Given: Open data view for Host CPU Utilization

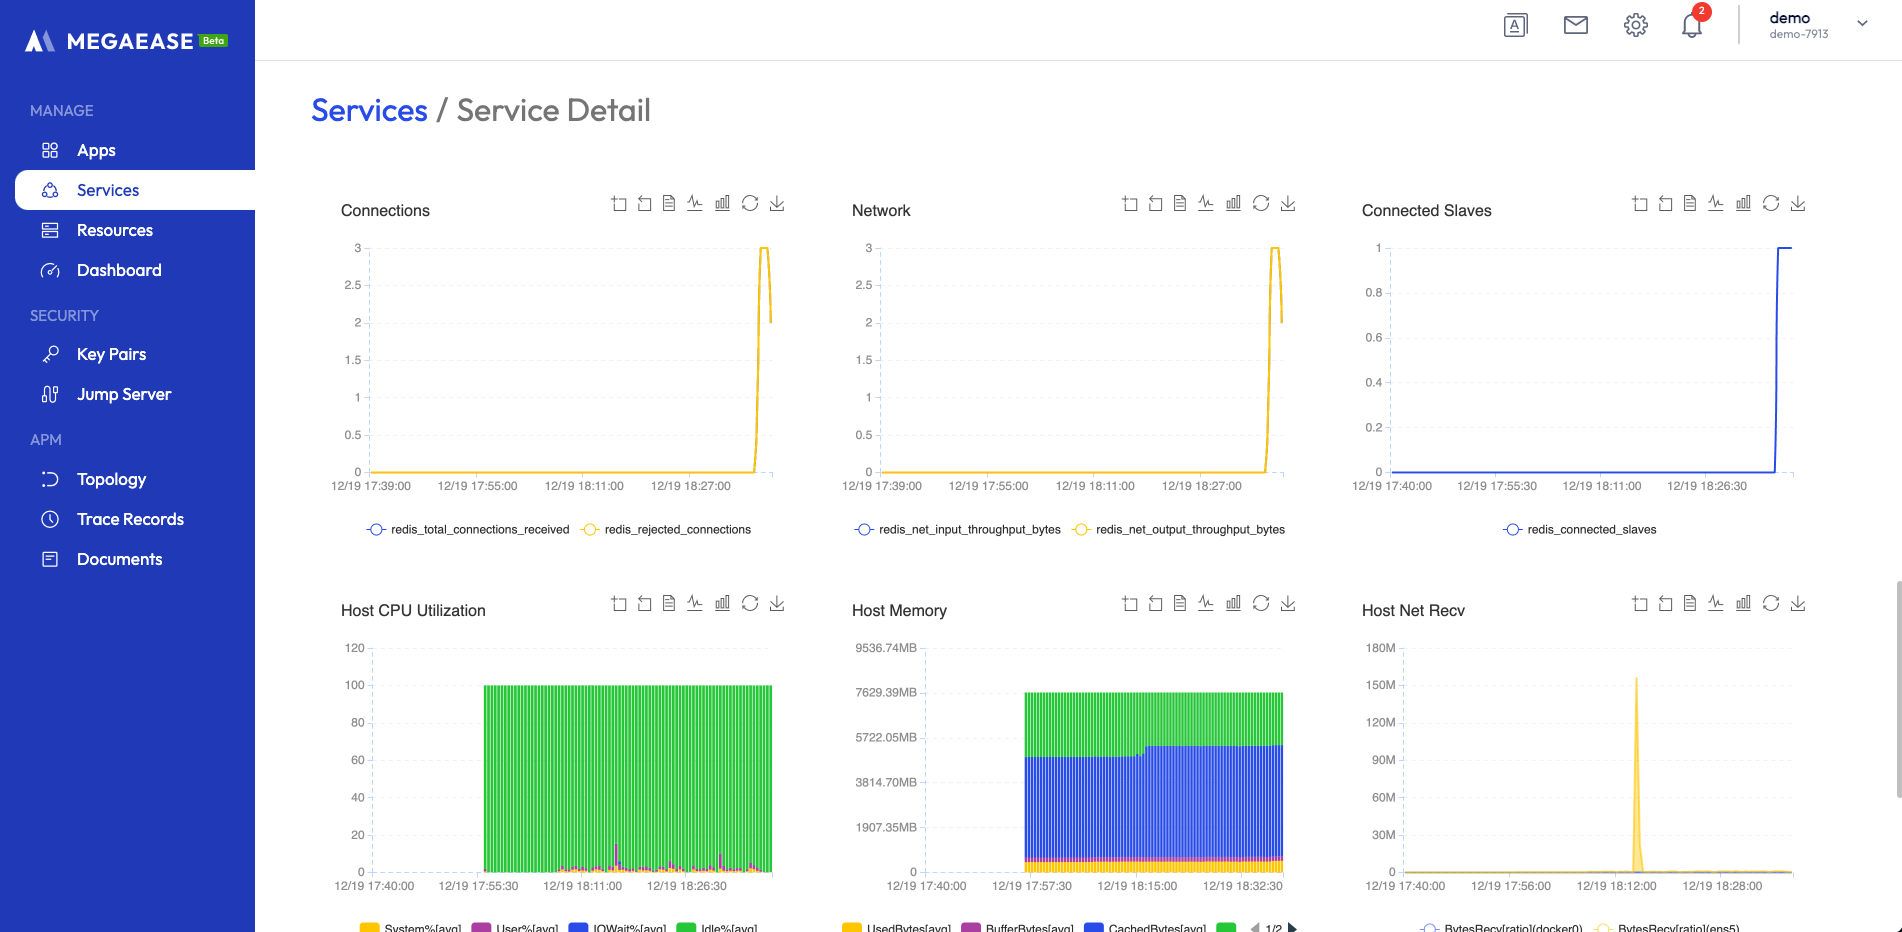Looking at the screenshot, I should click(669, 603).
